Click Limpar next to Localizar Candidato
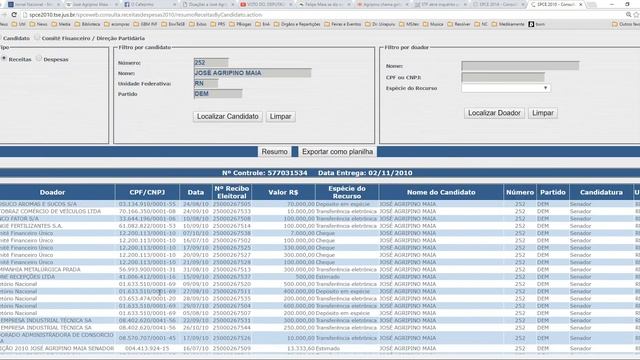 280,116
